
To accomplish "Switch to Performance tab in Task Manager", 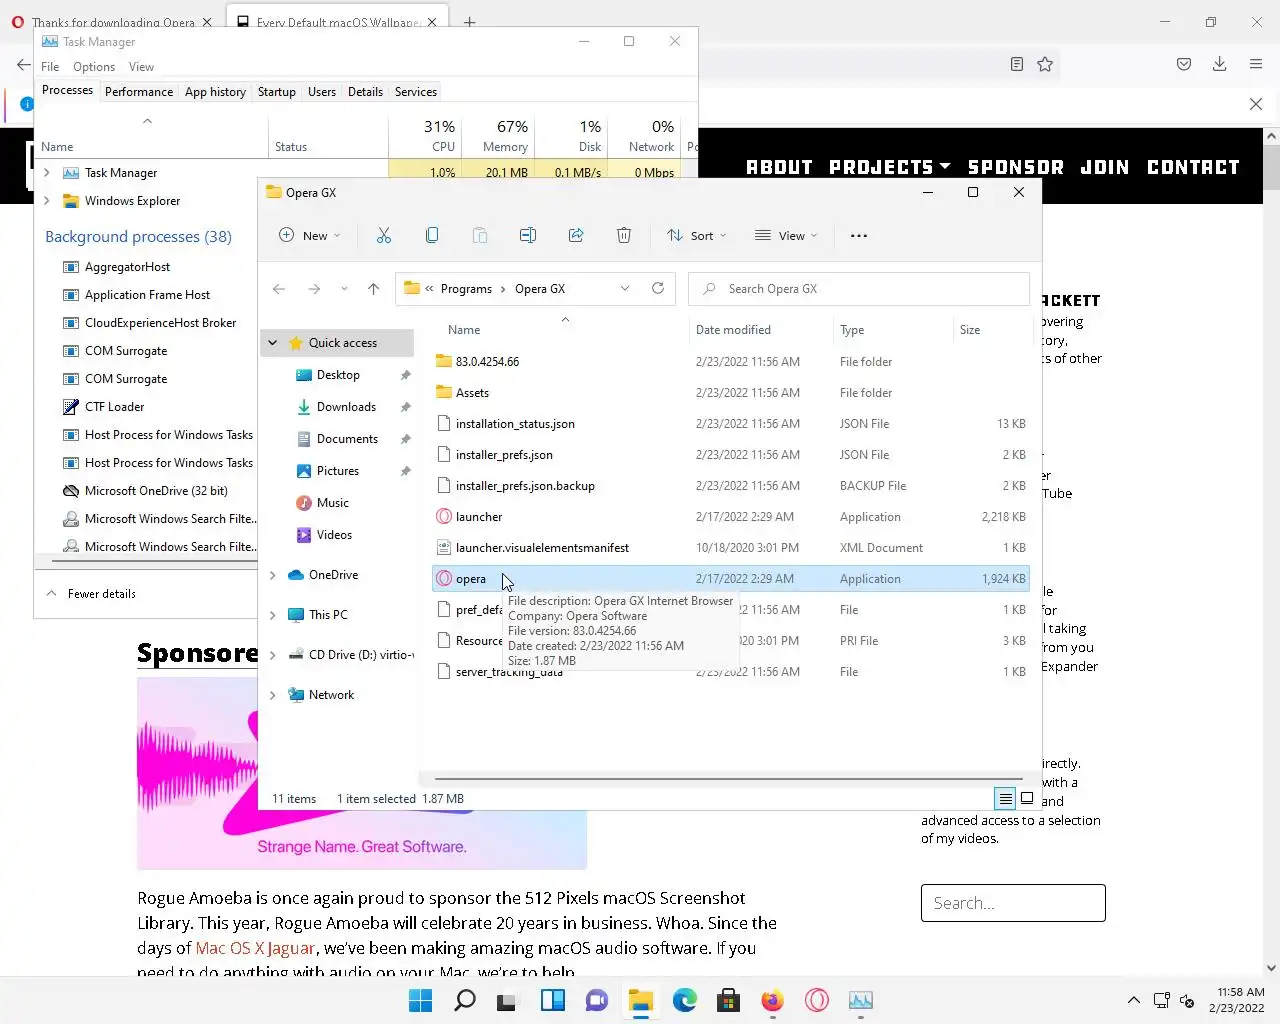I will [x=139, y=92].
